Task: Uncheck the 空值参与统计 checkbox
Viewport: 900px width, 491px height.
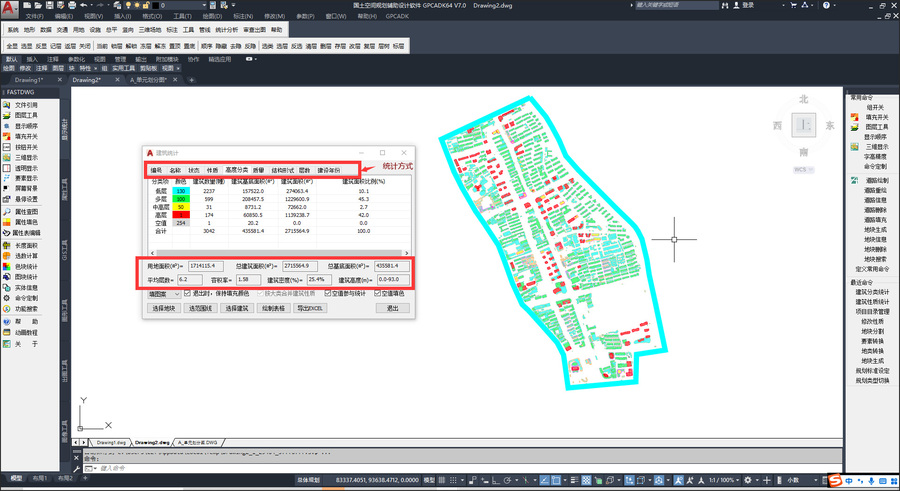Action: pos(328,293)
